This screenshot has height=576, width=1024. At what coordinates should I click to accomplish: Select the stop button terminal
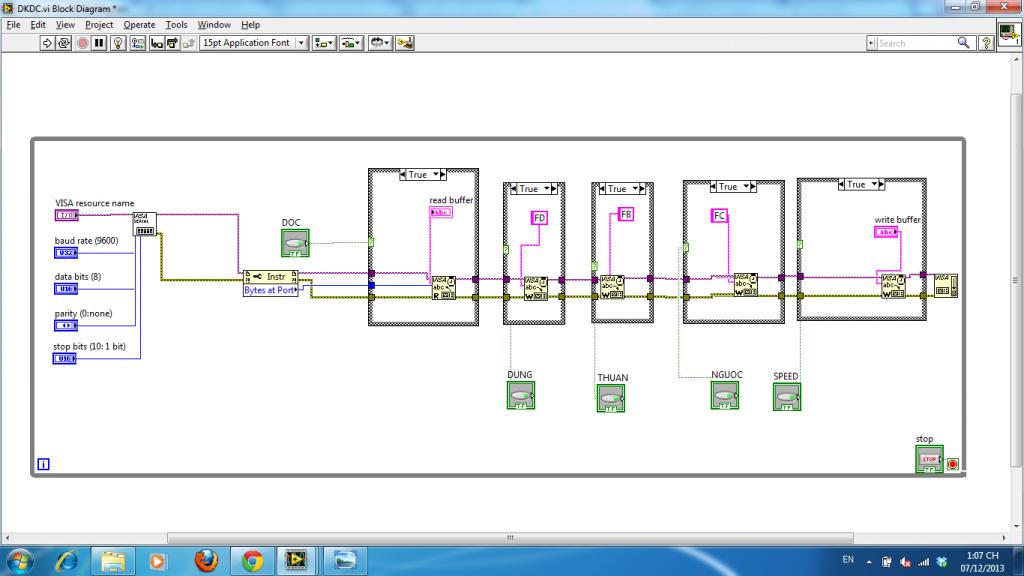coord(929,459)
